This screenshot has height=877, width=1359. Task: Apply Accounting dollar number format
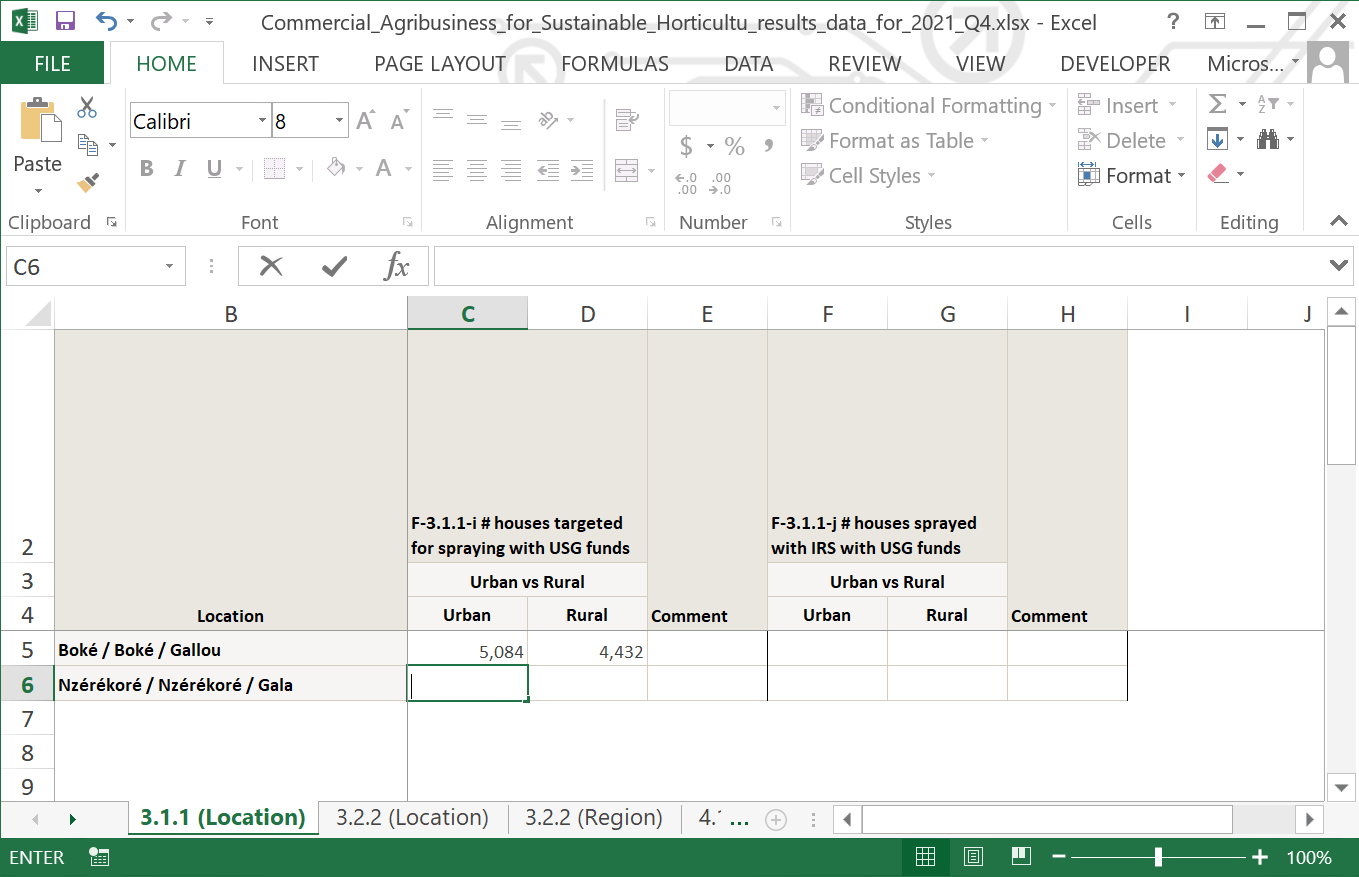686,147
